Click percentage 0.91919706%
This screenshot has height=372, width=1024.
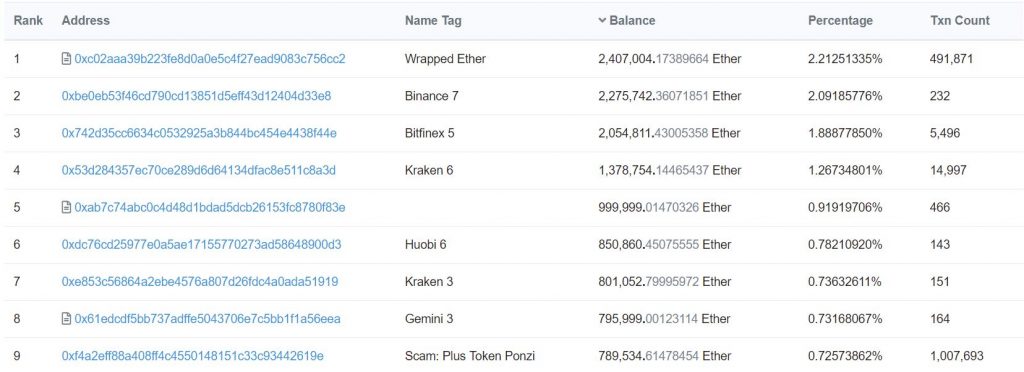pyautogui.click(x=846, y=208)
